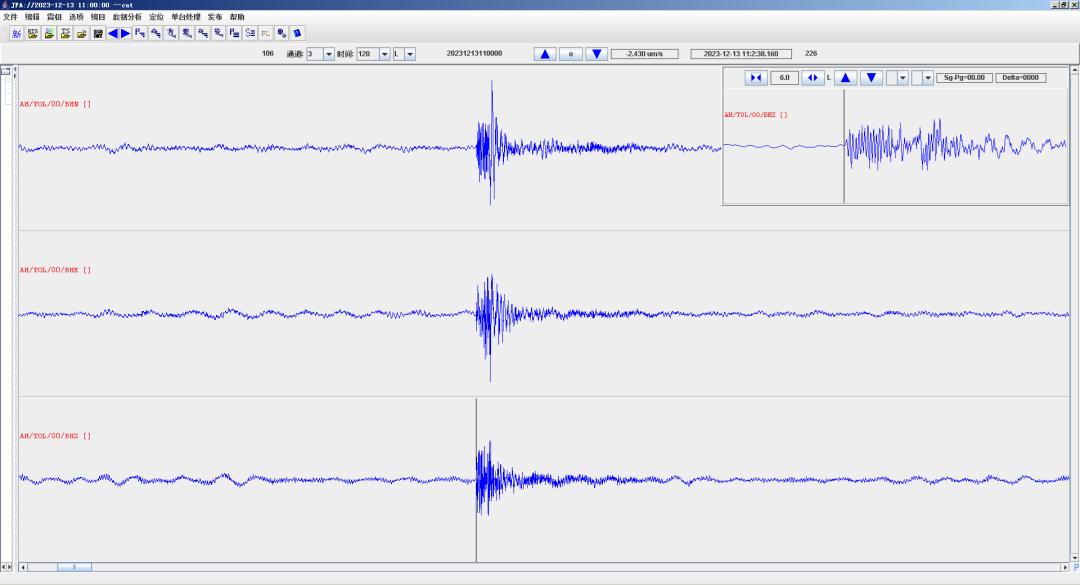Click the 'o' reset button
This screenshot has width=1080, height=585.
(570, 54)
